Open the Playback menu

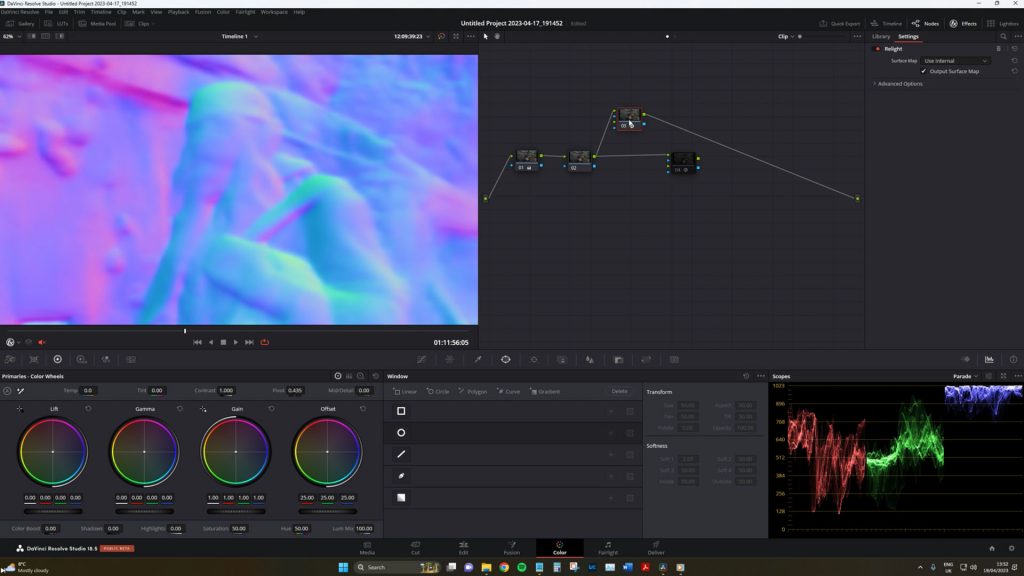178,12
